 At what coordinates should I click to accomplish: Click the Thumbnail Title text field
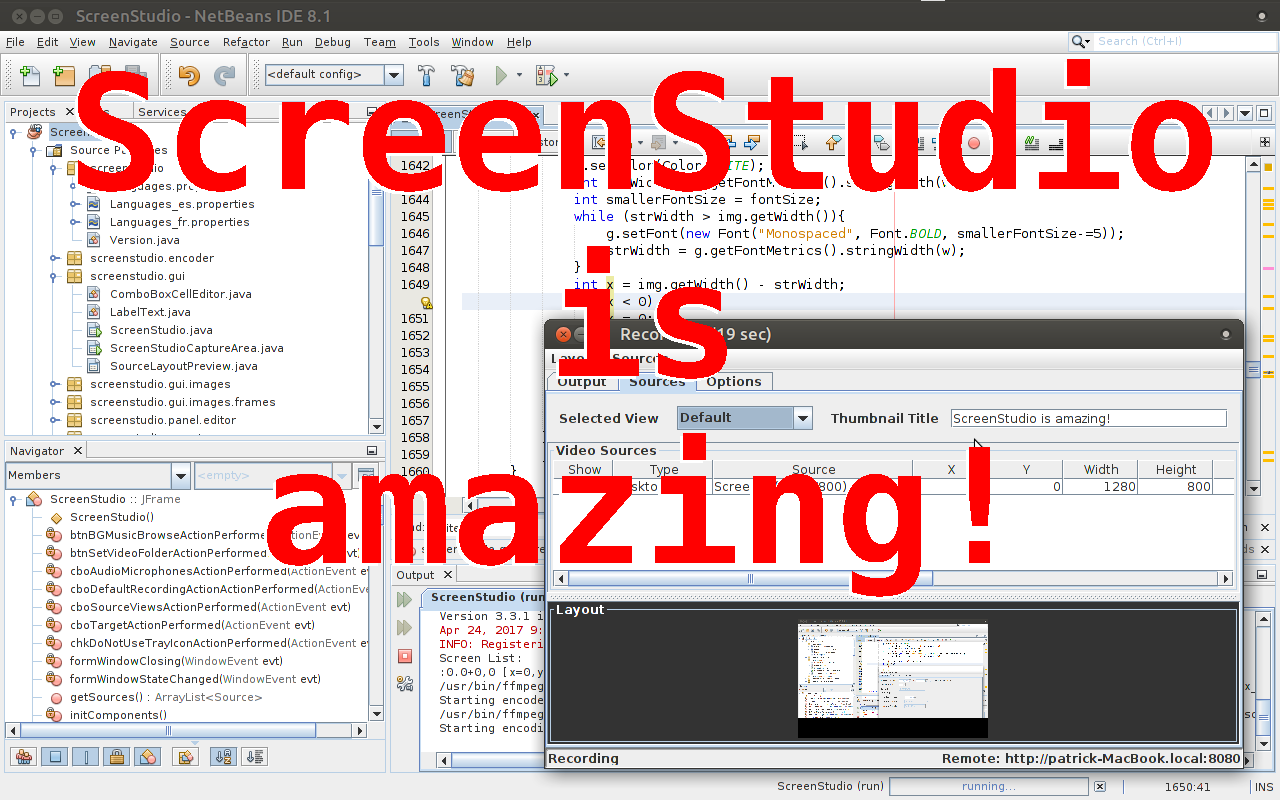[1088, 419]
